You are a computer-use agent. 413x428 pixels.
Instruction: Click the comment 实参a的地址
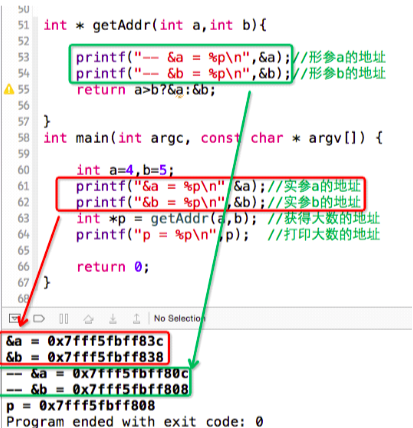pos(314,186)
